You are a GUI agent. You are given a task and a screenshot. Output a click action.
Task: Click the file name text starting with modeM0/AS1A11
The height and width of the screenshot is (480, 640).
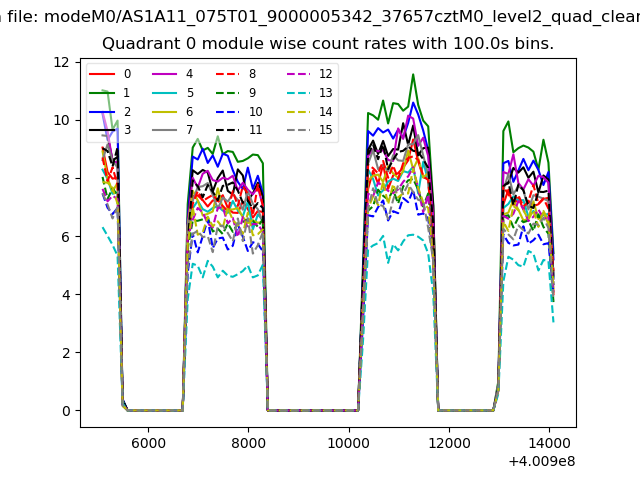pyautogui.click(x=342, y=17)
